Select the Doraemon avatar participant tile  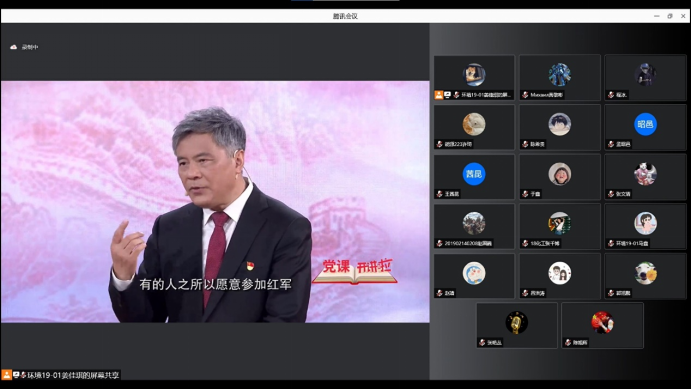tap(474, 276)
